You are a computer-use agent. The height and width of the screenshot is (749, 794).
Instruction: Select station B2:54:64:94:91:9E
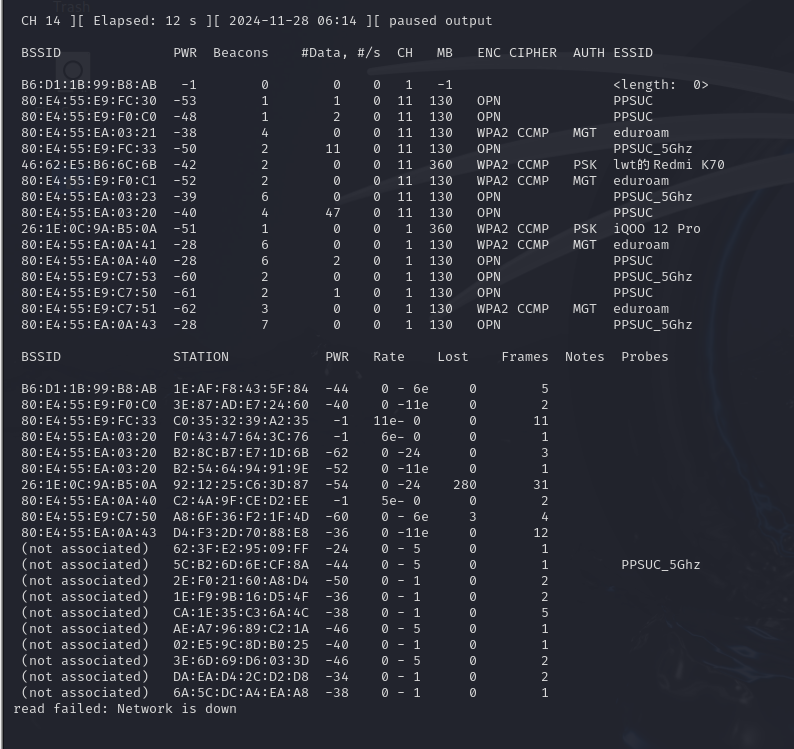(241, 469)
